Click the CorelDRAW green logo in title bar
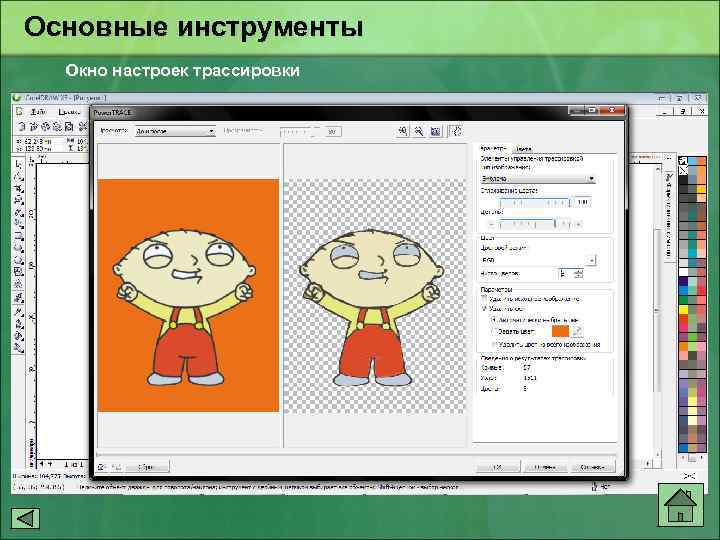 pos(17,98)
